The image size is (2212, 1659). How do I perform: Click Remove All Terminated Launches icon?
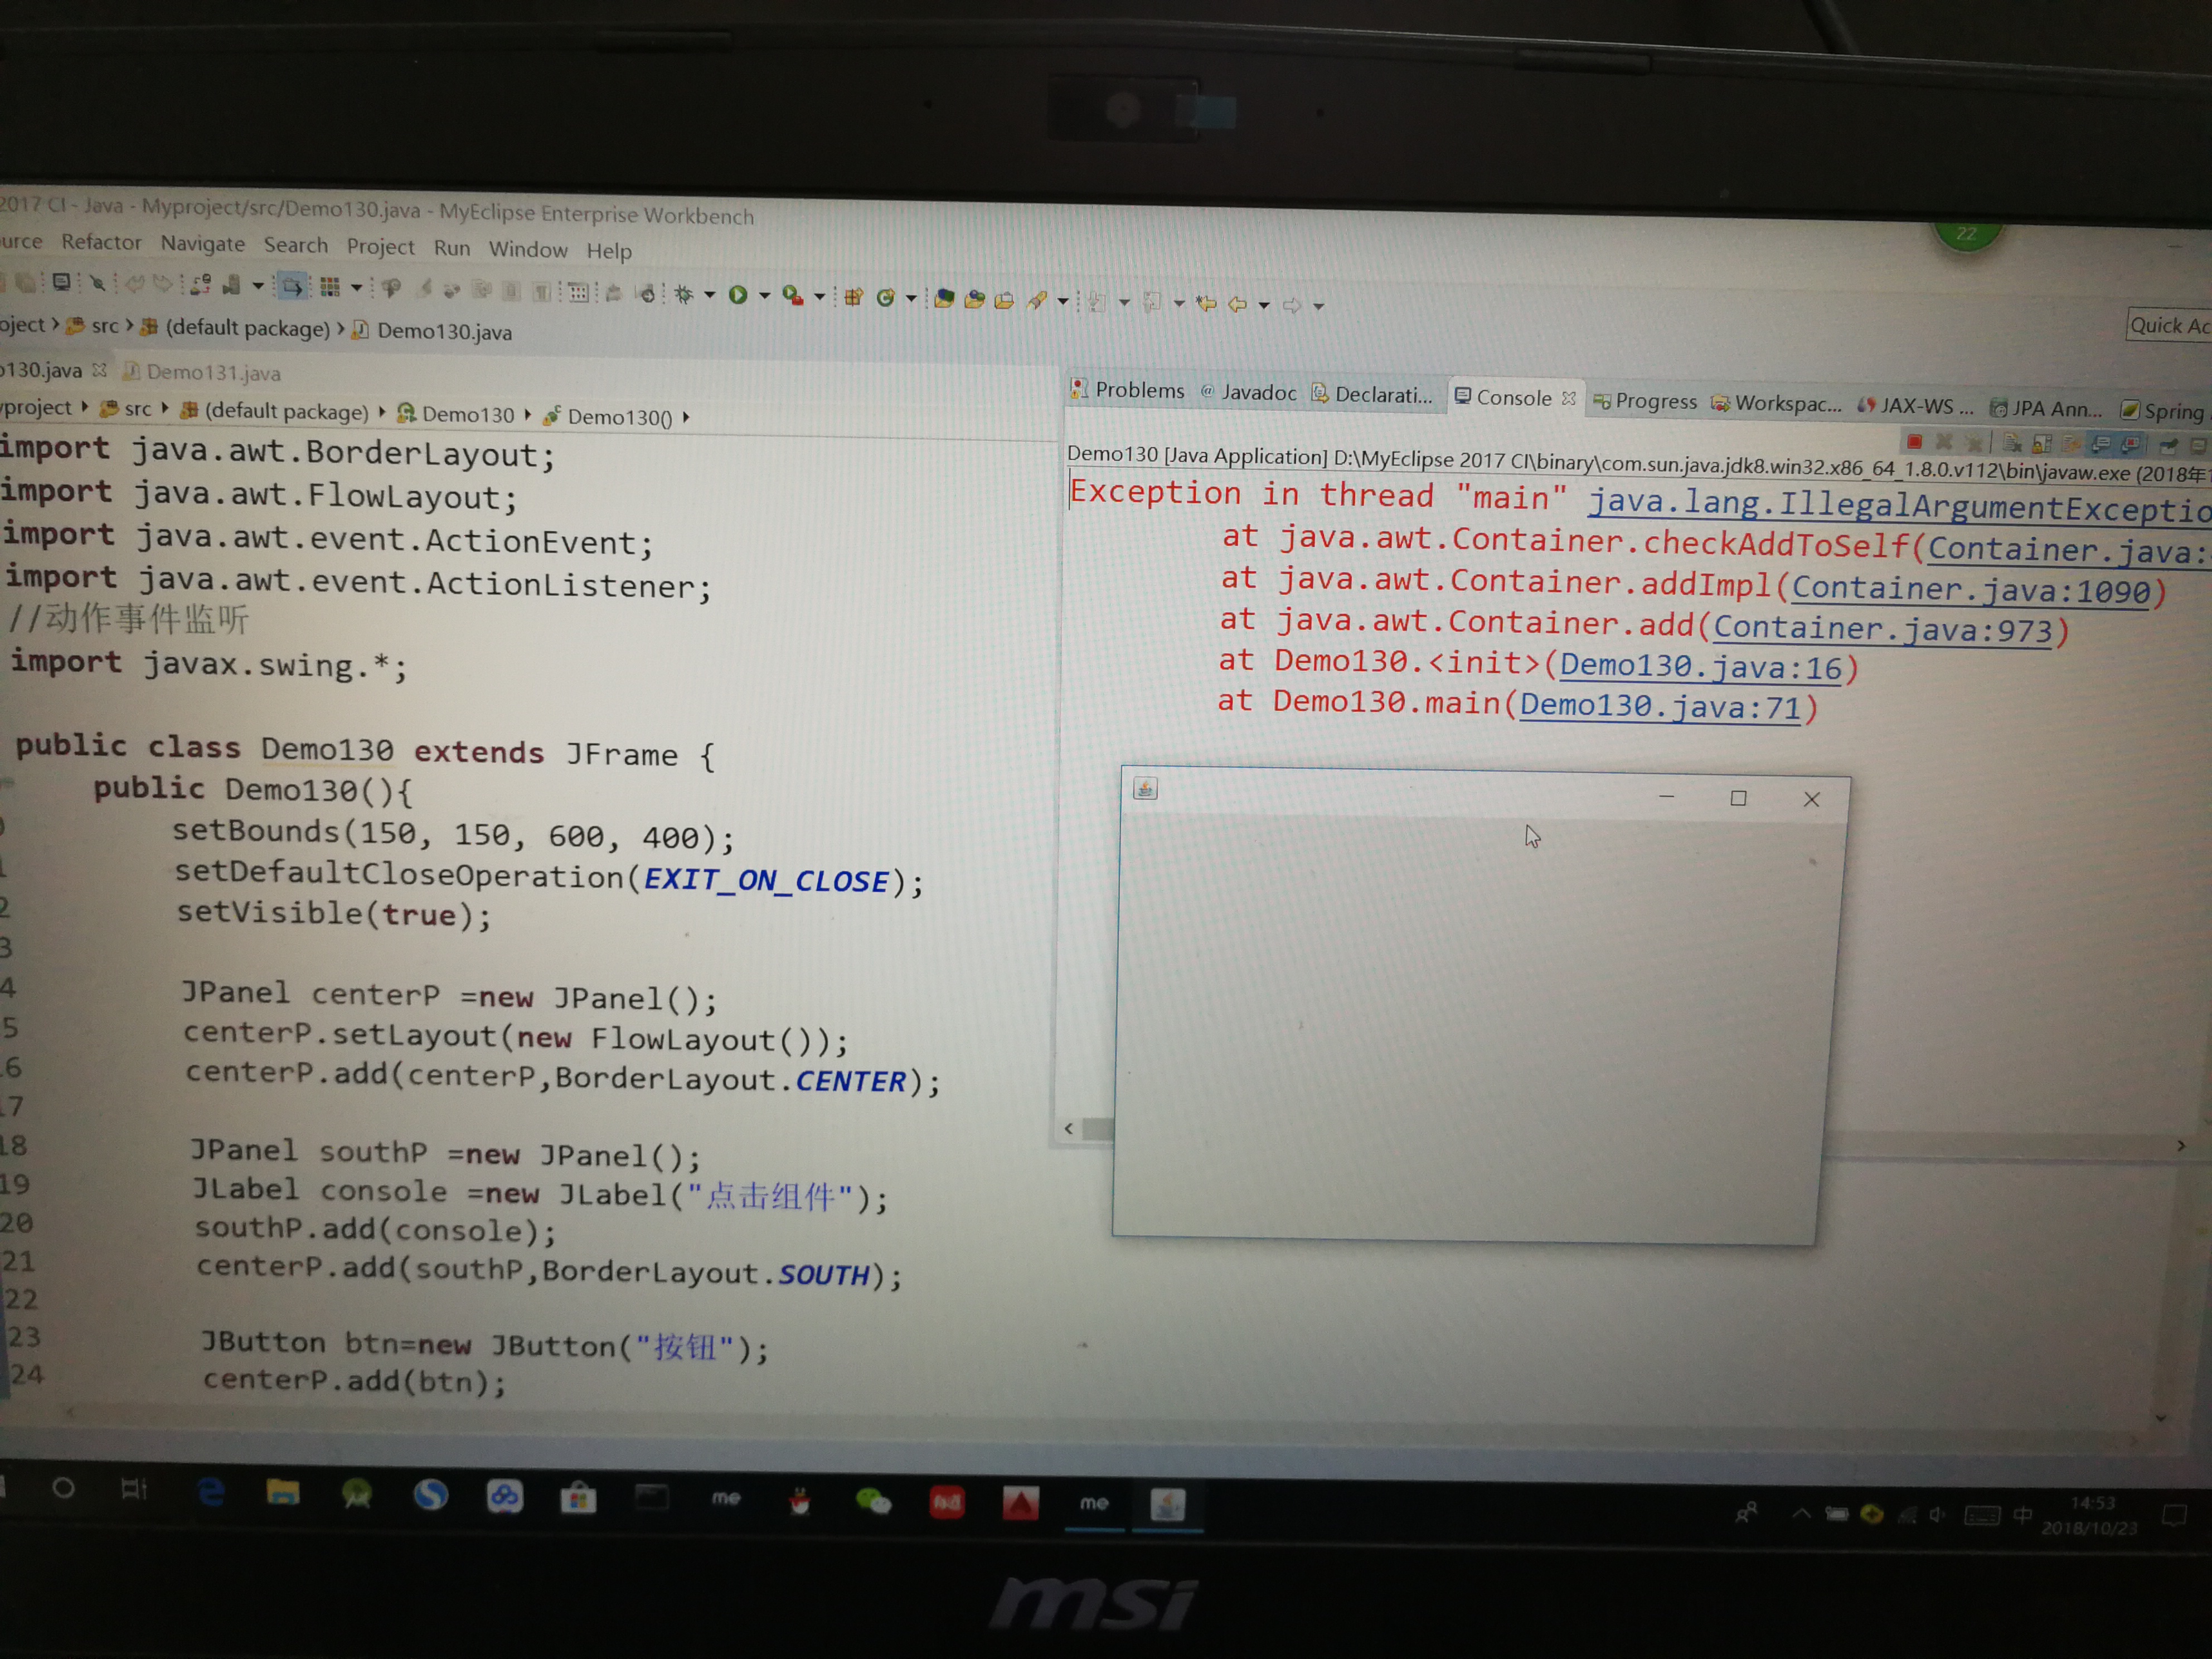(x=1974, y=443)
